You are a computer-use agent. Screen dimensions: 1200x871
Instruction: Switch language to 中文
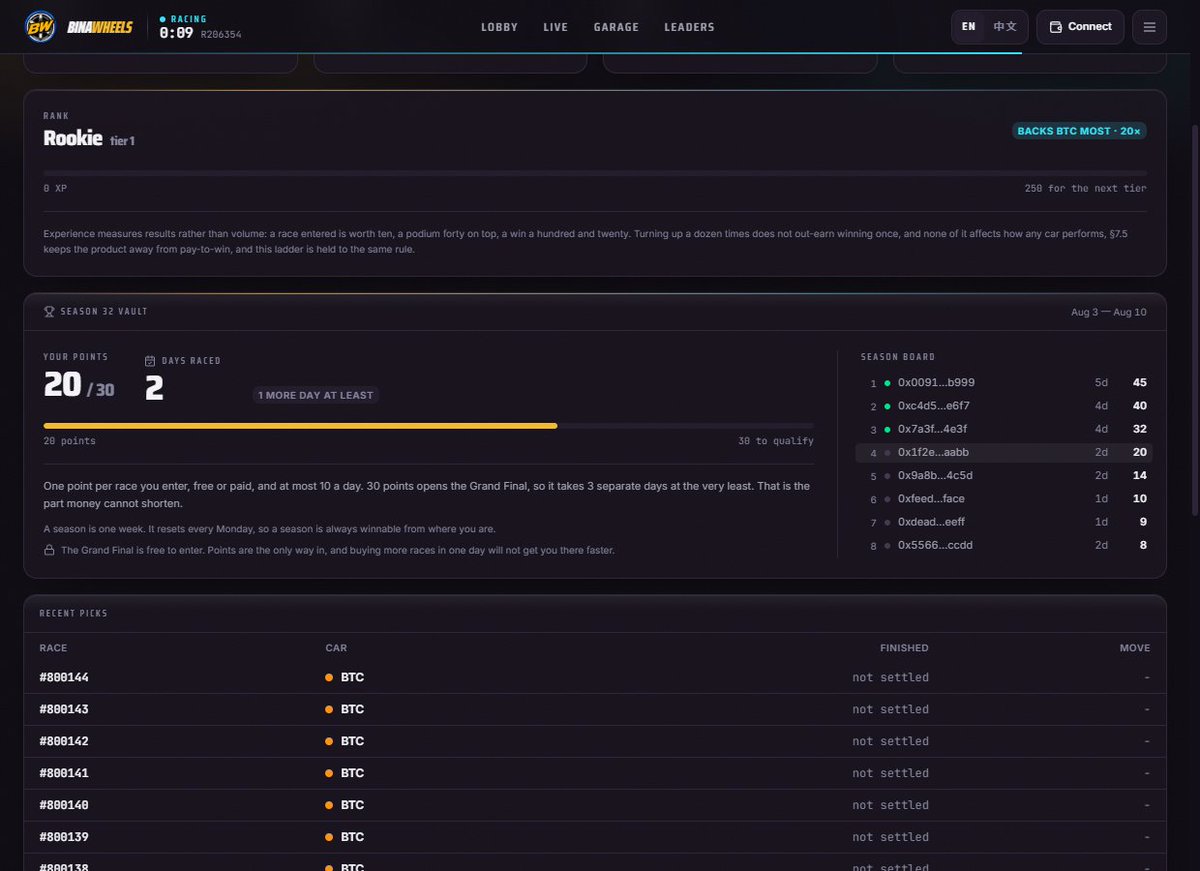(x=1005, y=27)
